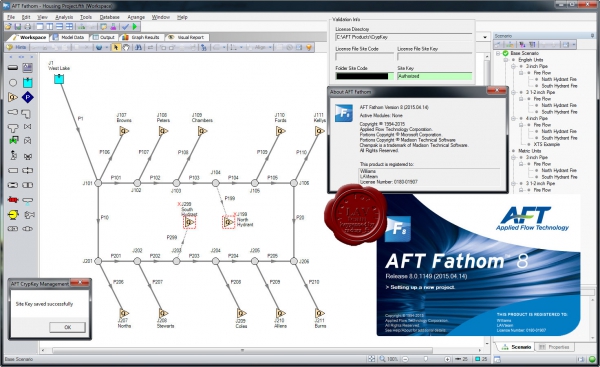The width and height of the screenshot is (600, 367).
Task: Click the binoculars find icon
Action: pyautogui.click(x=138, y=47)
